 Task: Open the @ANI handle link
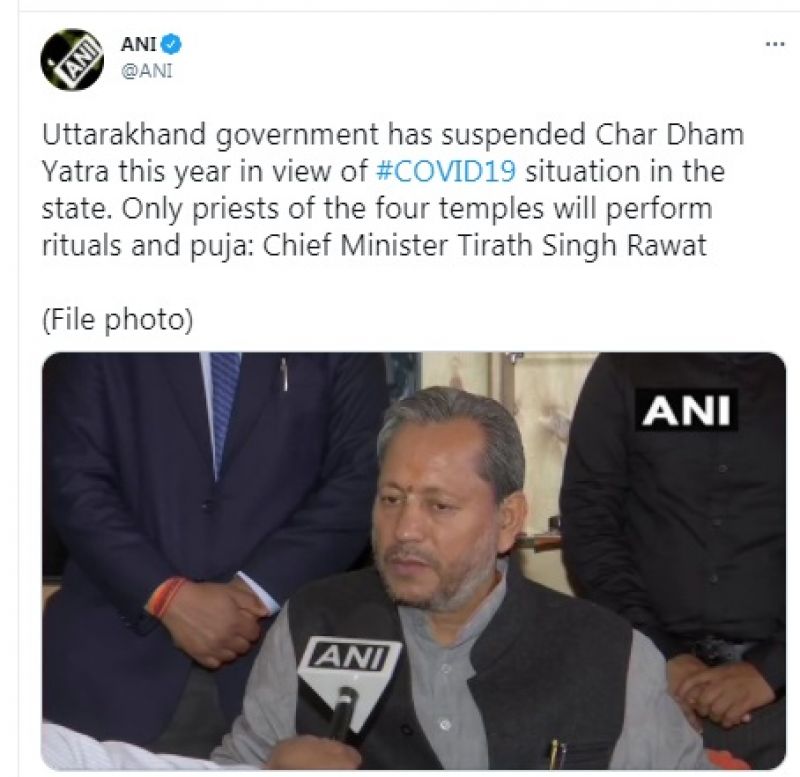147,71
